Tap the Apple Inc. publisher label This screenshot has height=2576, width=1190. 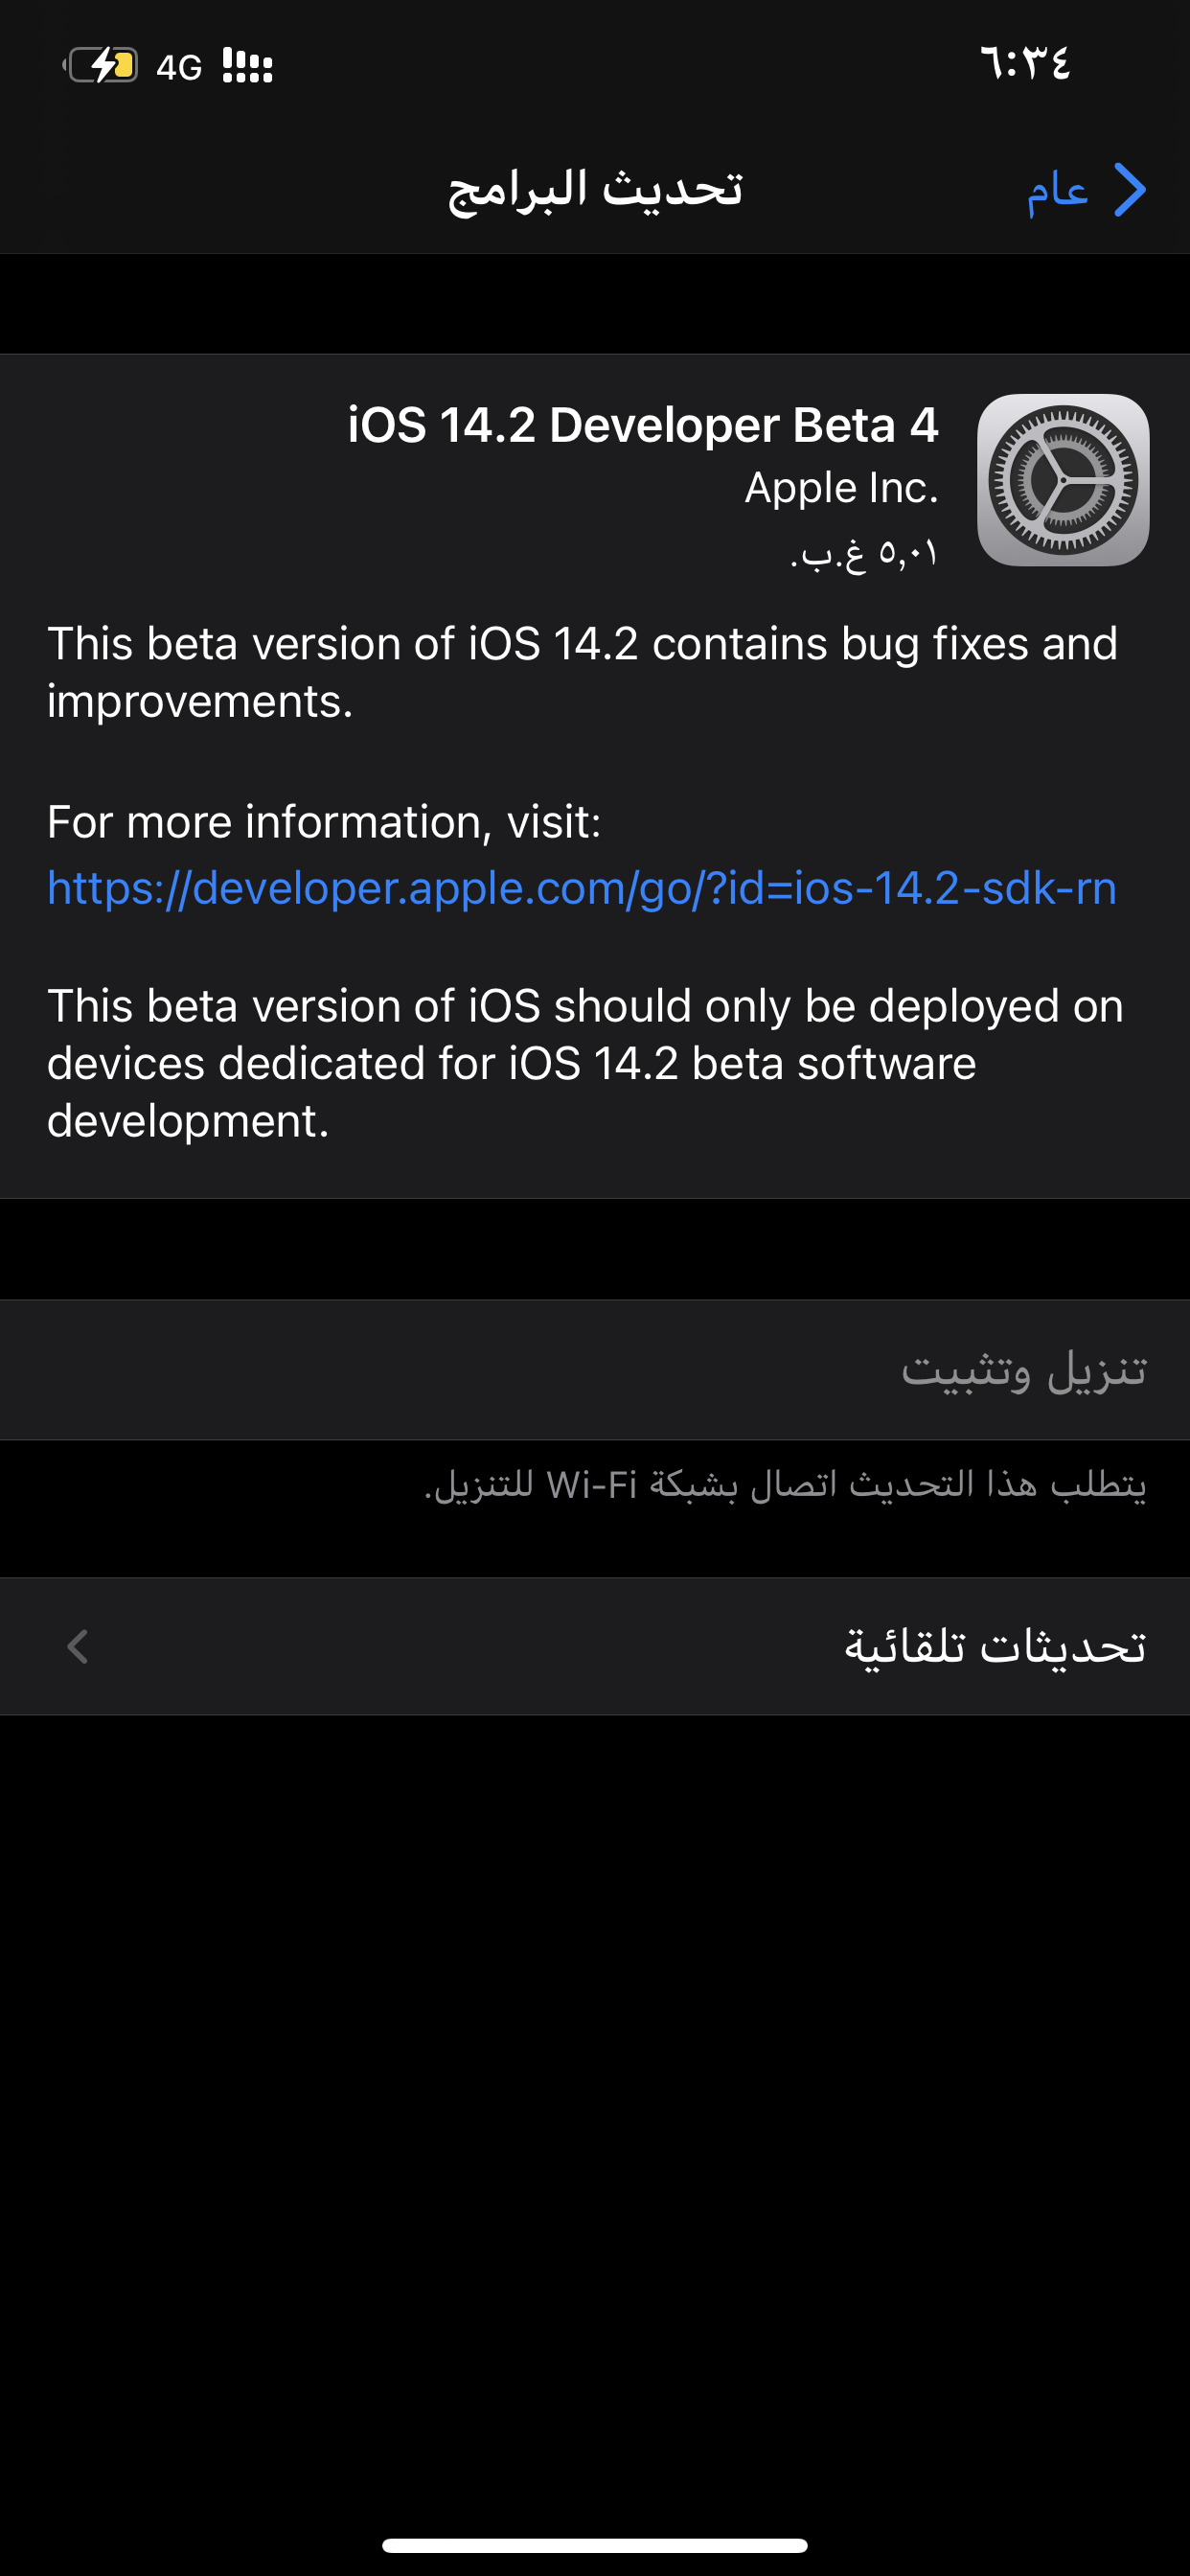click(842, 488)
